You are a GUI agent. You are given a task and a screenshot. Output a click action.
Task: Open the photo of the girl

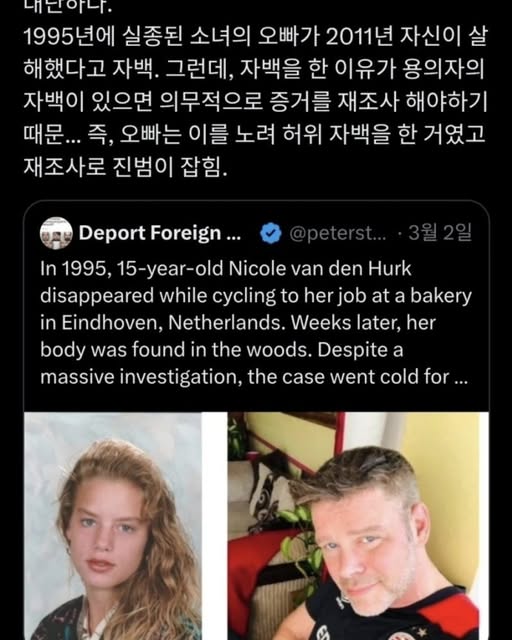click(x=113, y=526)
